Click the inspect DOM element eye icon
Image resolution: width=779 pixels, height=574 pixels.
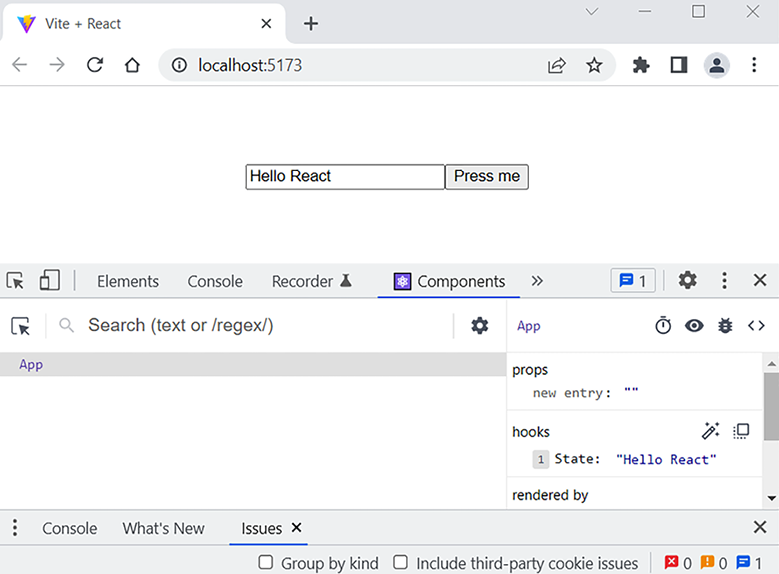point(694,326)
